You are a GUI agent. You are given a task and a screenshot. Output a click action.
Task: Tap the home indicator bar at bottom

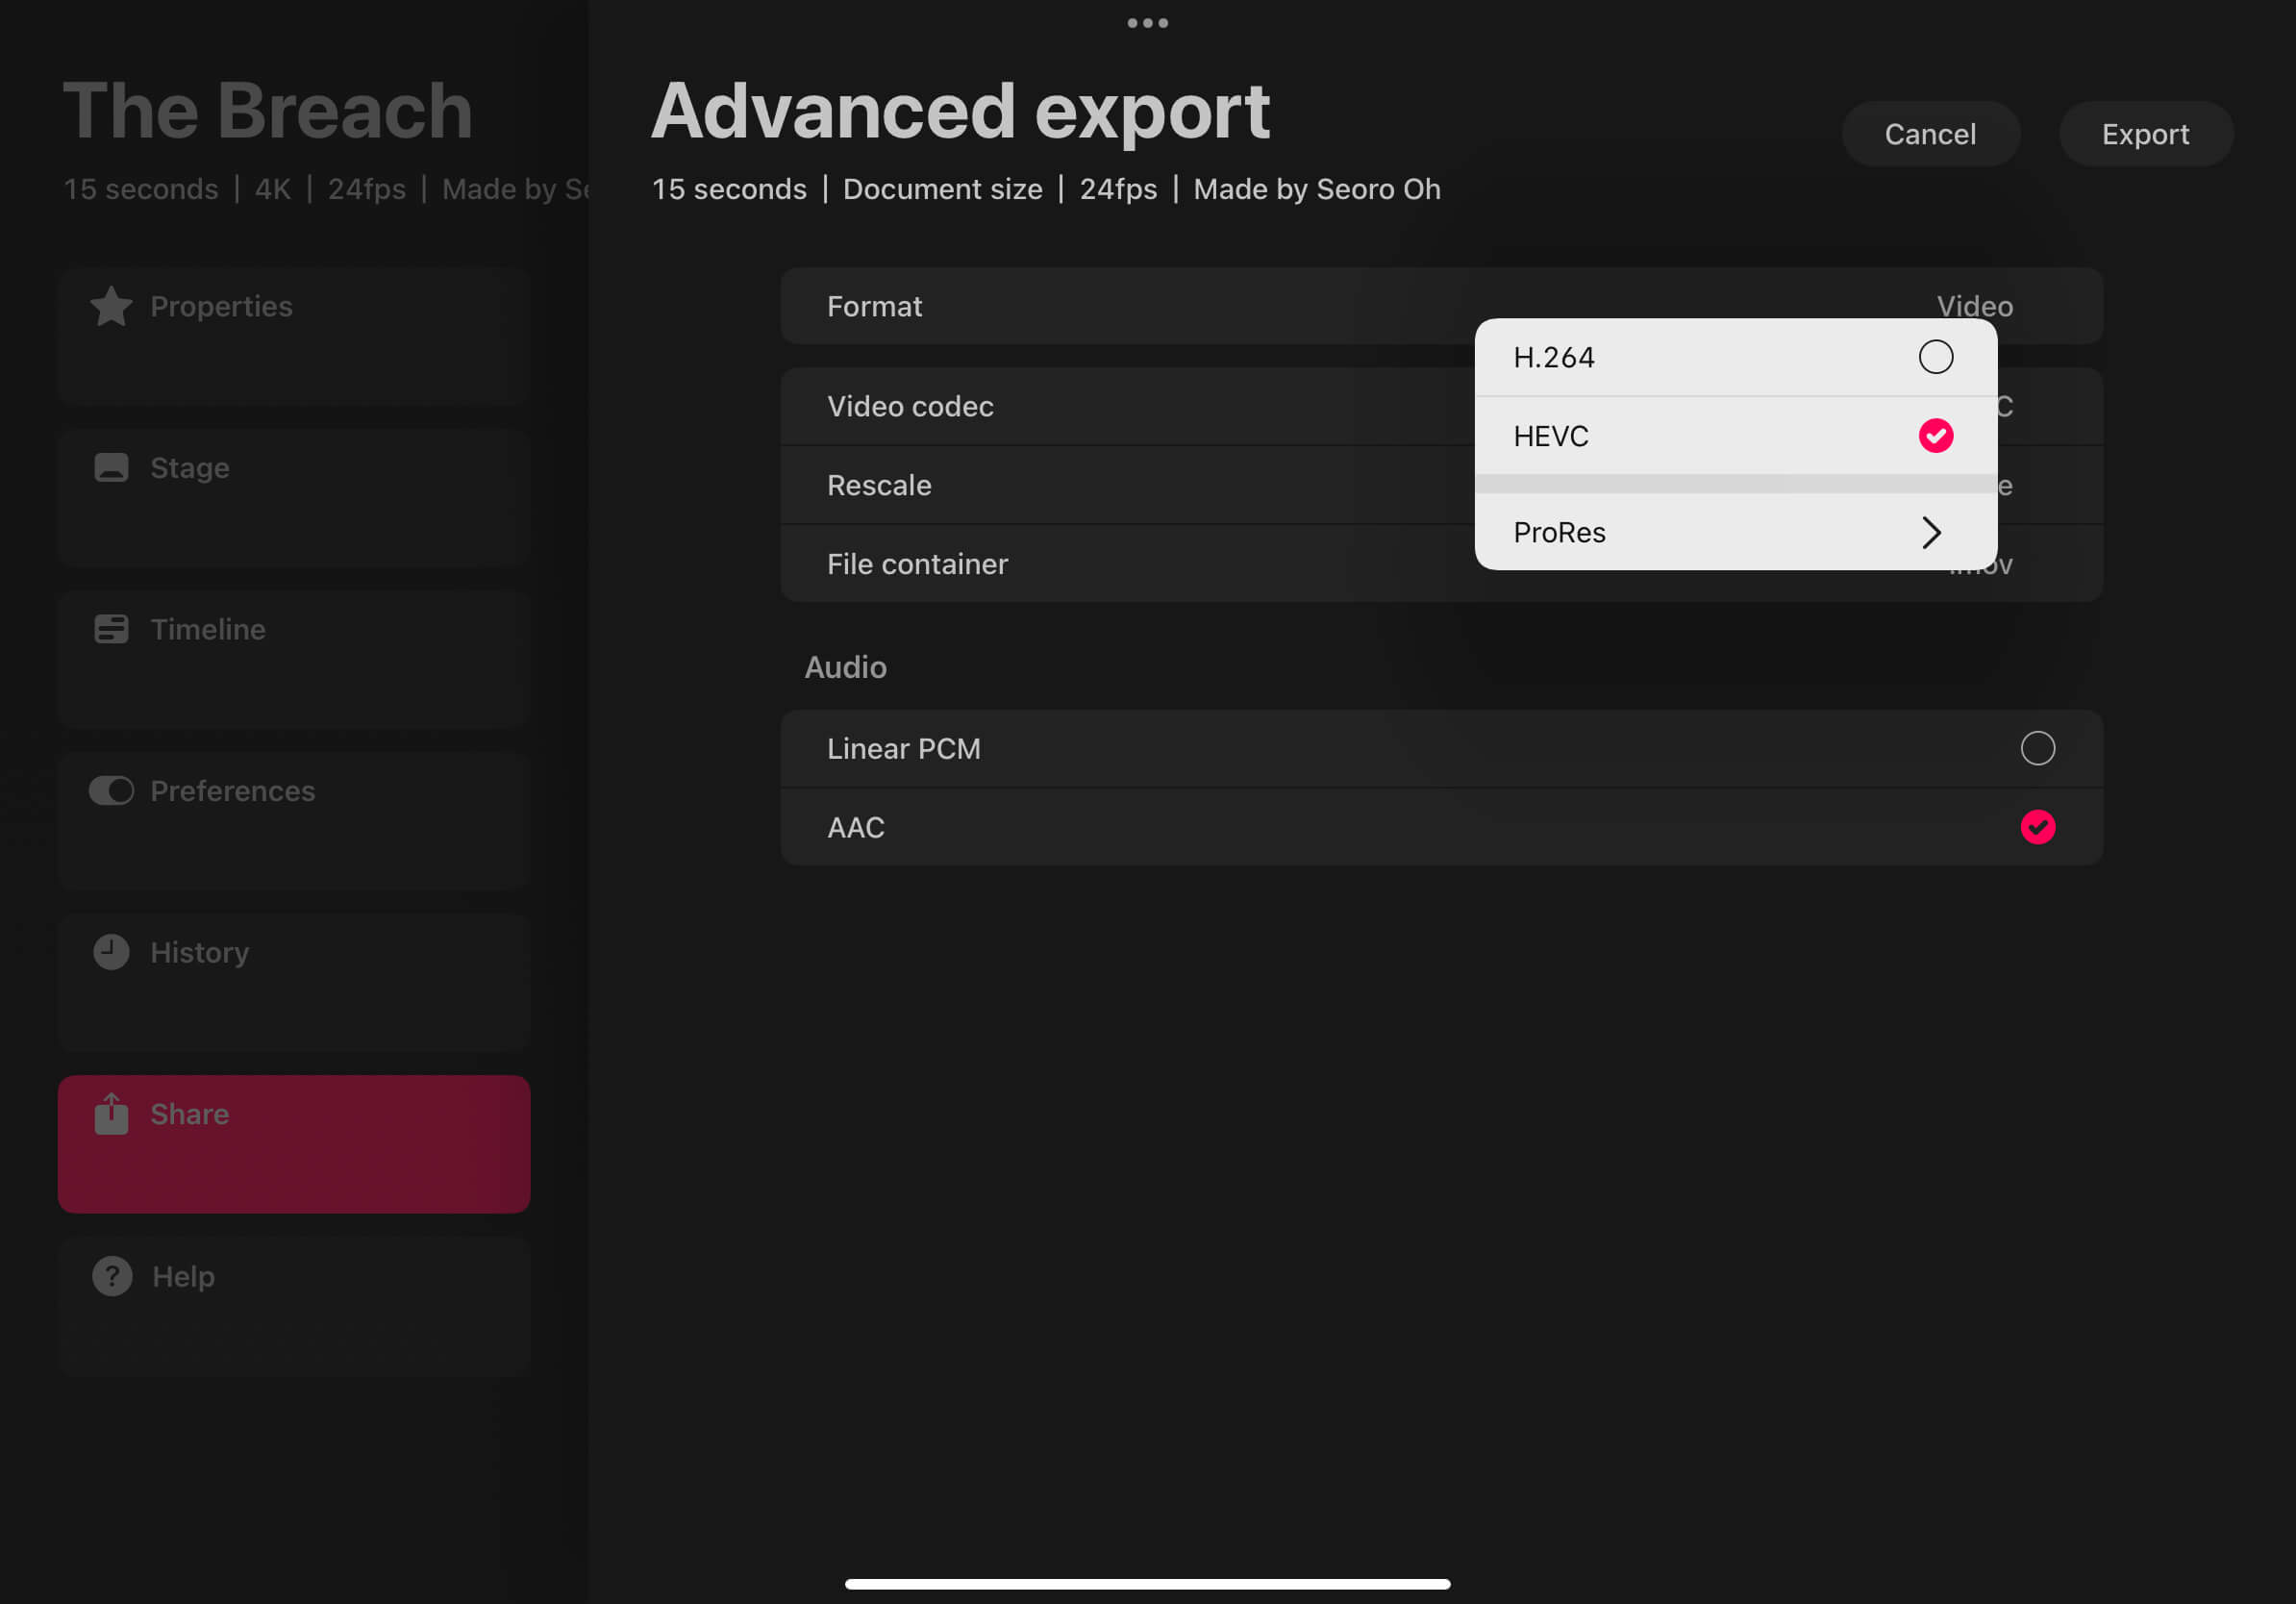(1147, 1583)
